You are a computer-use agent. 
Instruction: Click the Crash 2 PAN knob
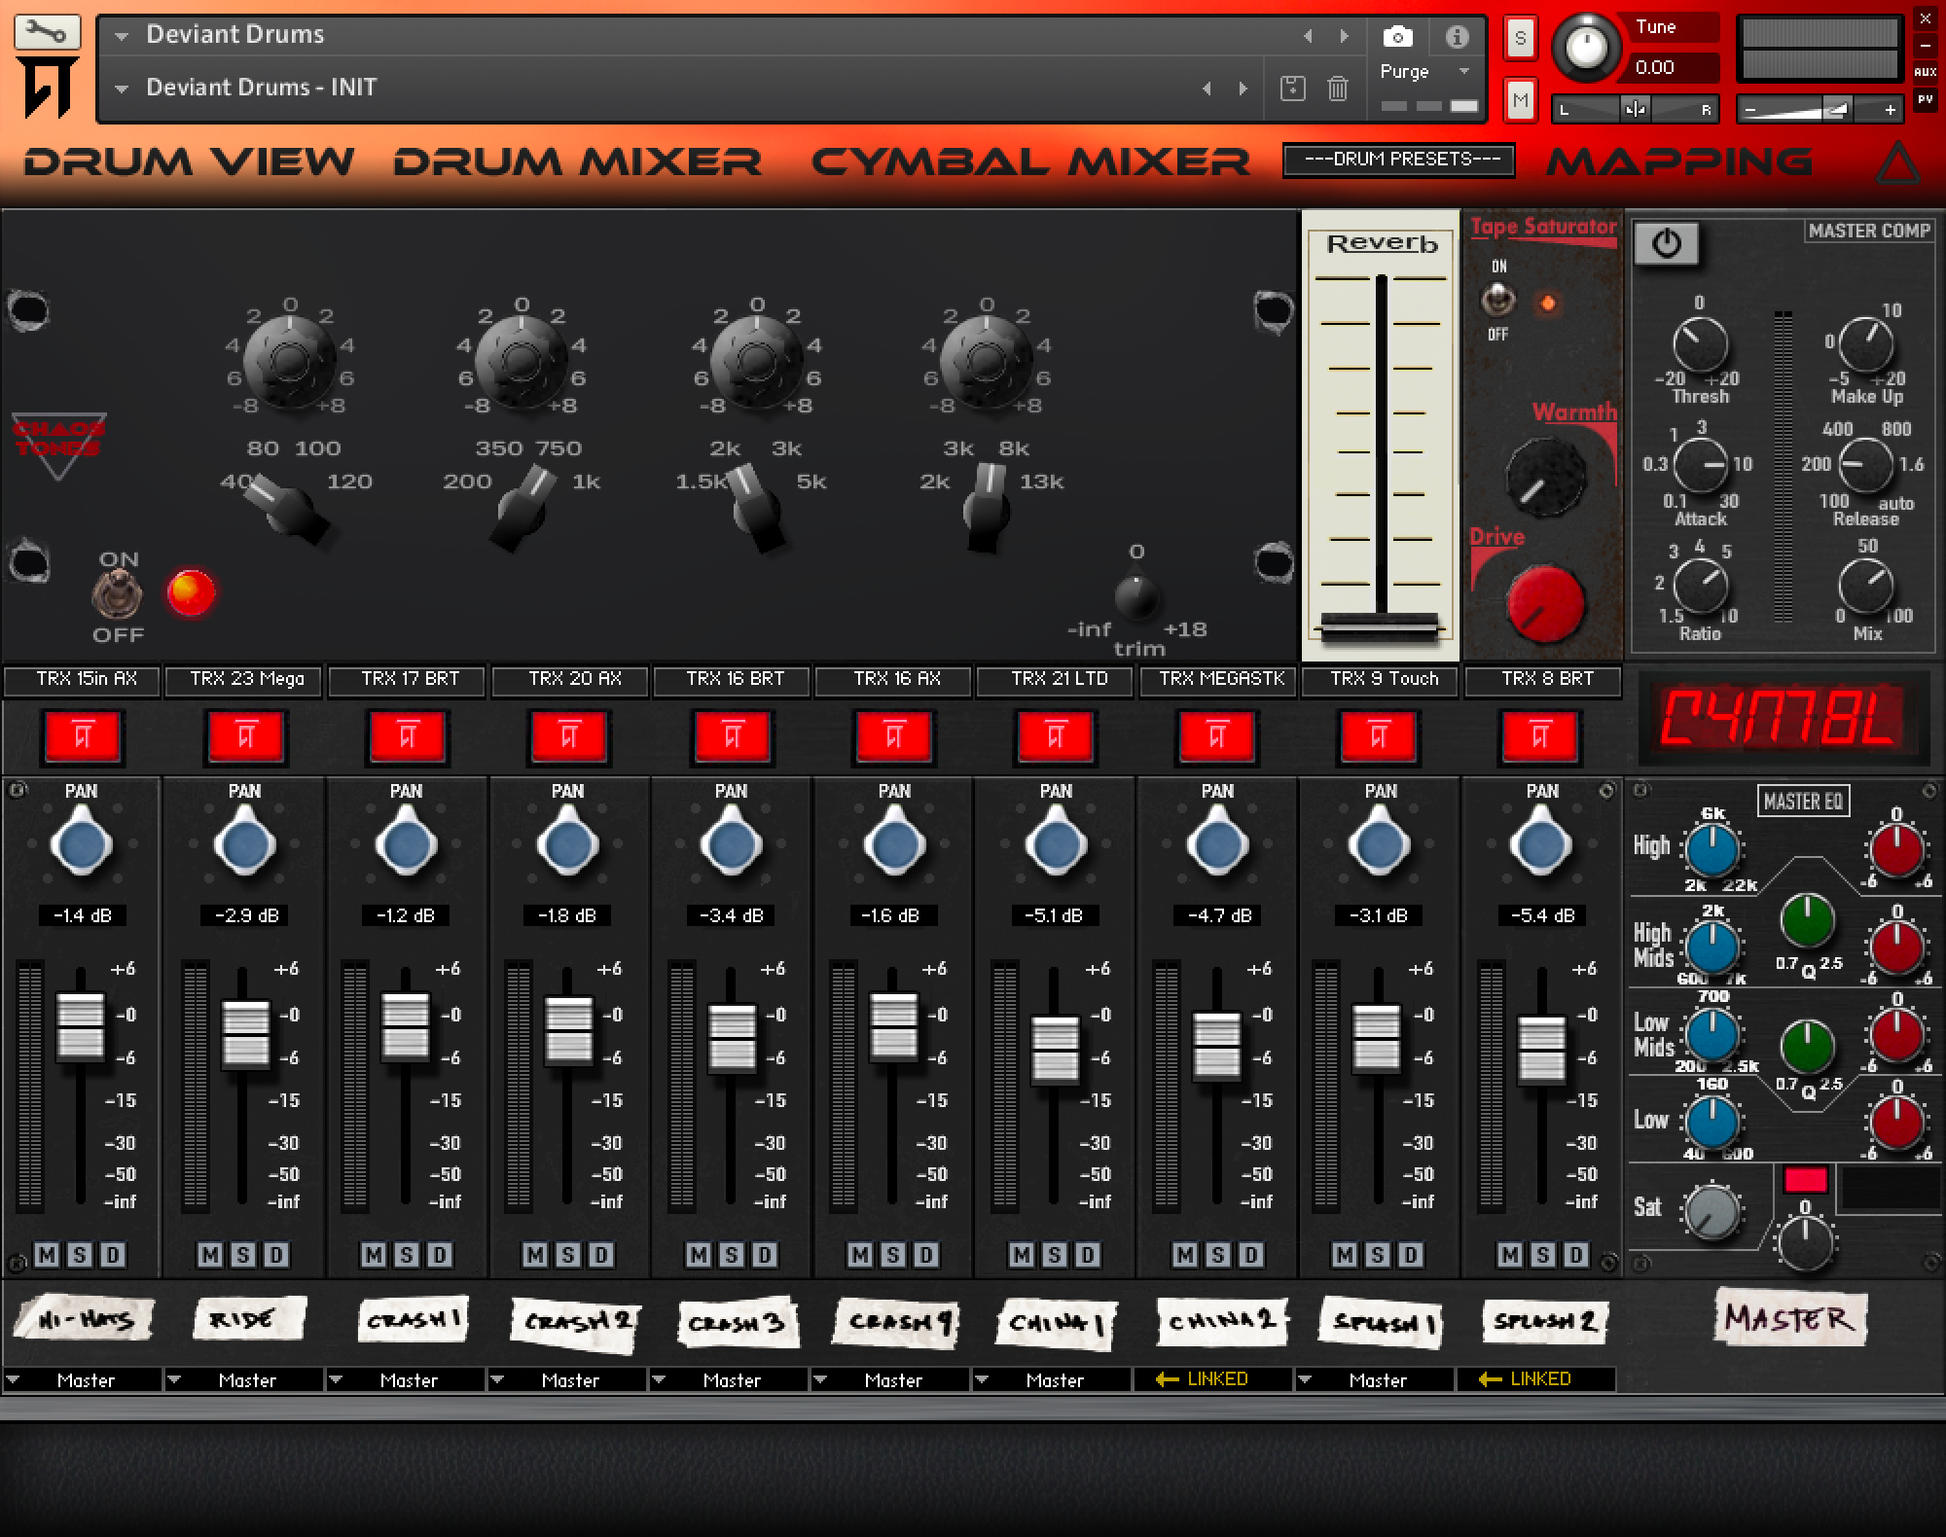(568, 844)
